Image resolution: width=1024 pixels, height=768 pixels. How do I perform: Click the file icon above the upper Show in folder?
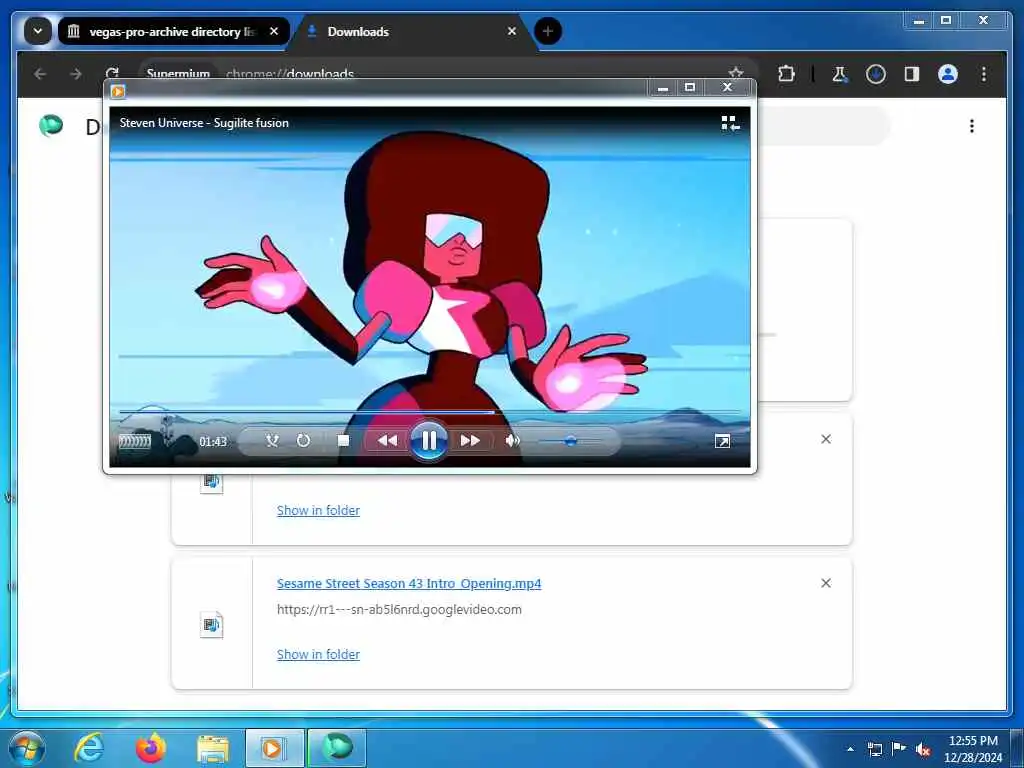click(212, 483)
